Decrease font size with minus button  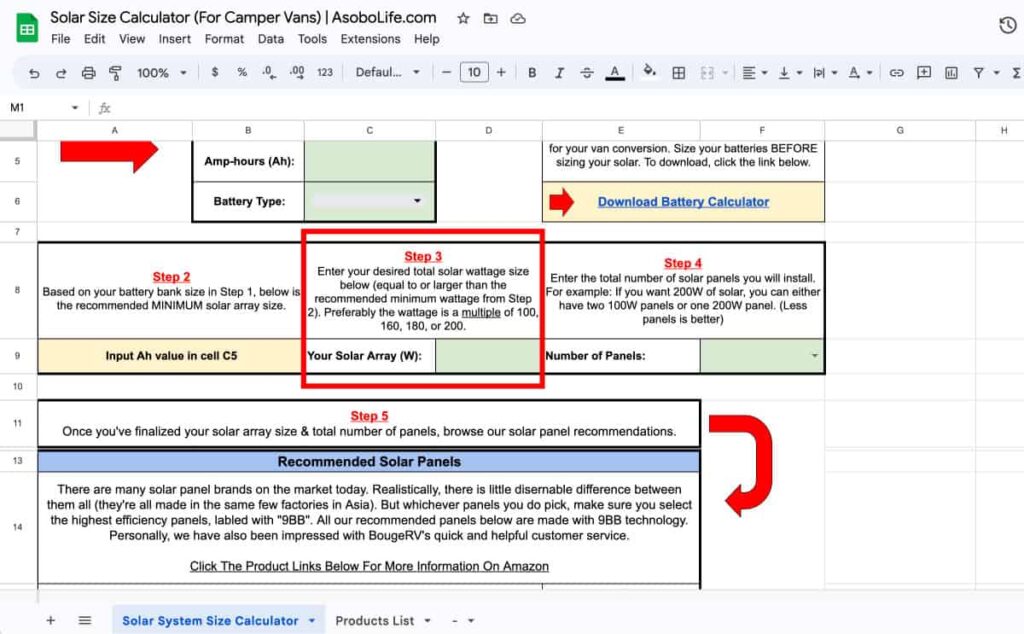tap(447, 72)
